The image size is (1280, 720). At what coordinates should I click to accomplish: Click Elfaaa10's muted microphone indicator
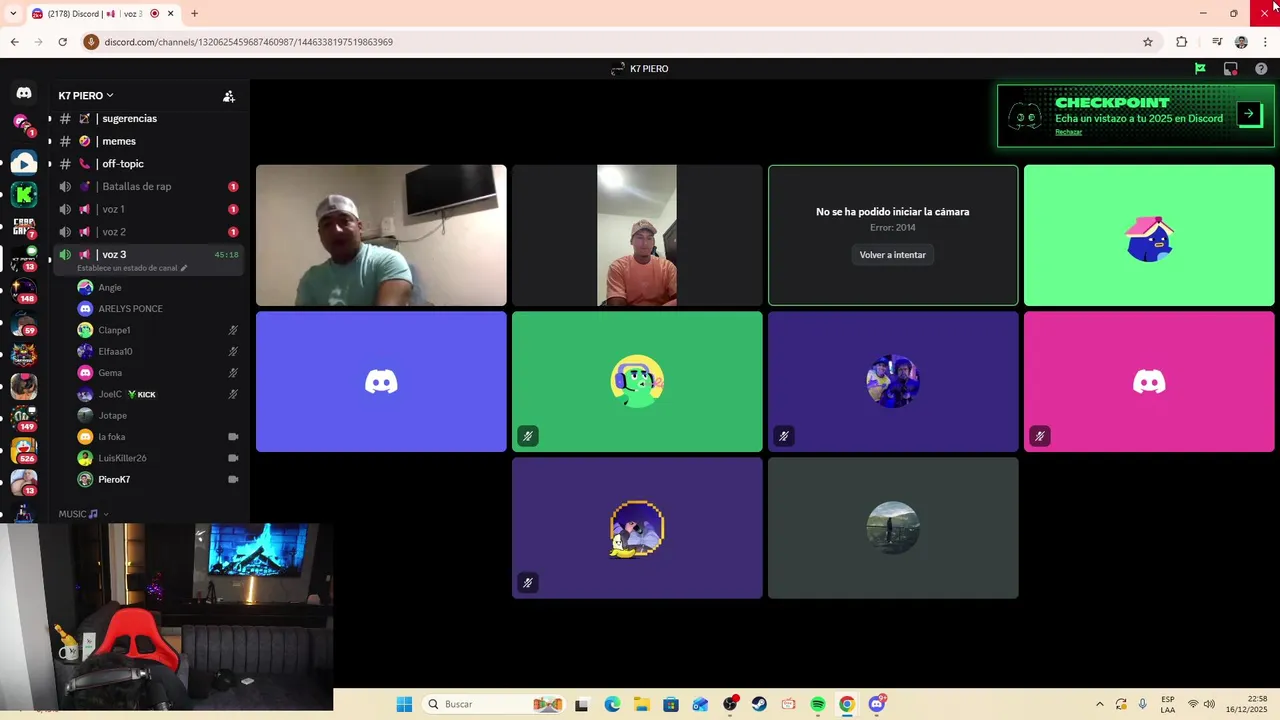pyautogui.click(x=233, y=351)
